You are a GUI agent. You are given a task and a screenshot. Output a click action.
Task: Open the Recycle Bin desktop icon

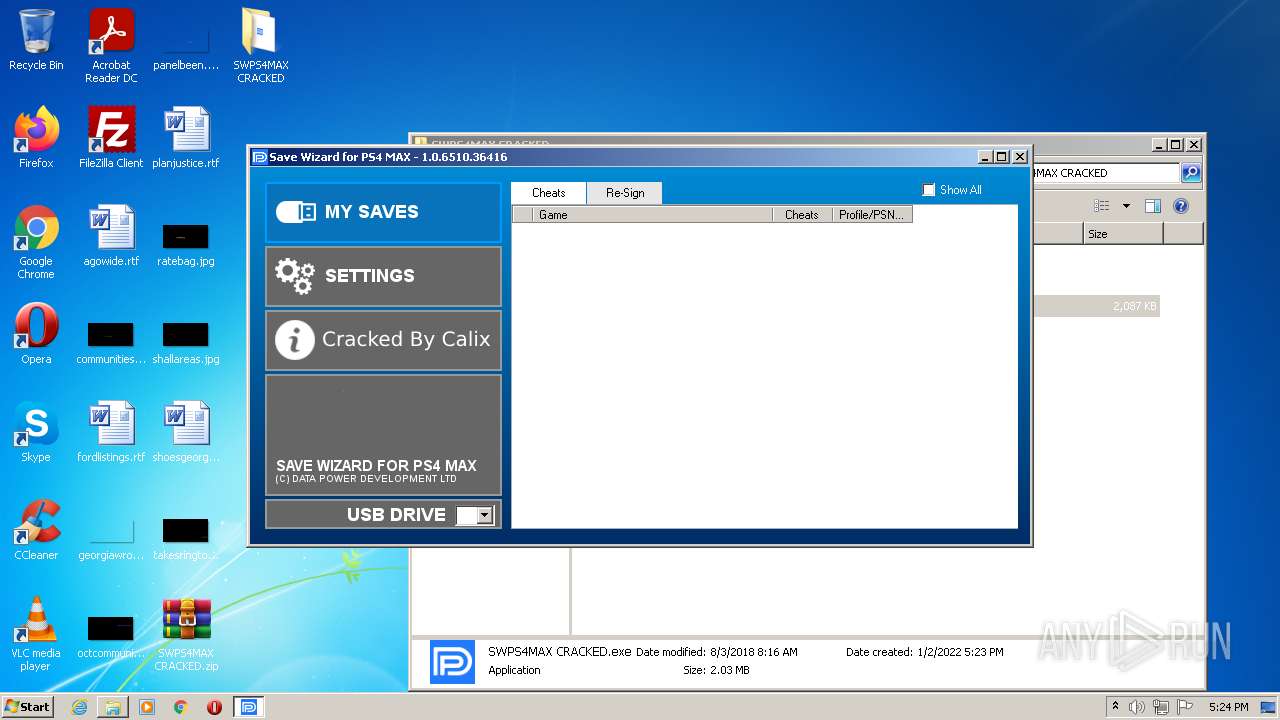pos(36,40)
